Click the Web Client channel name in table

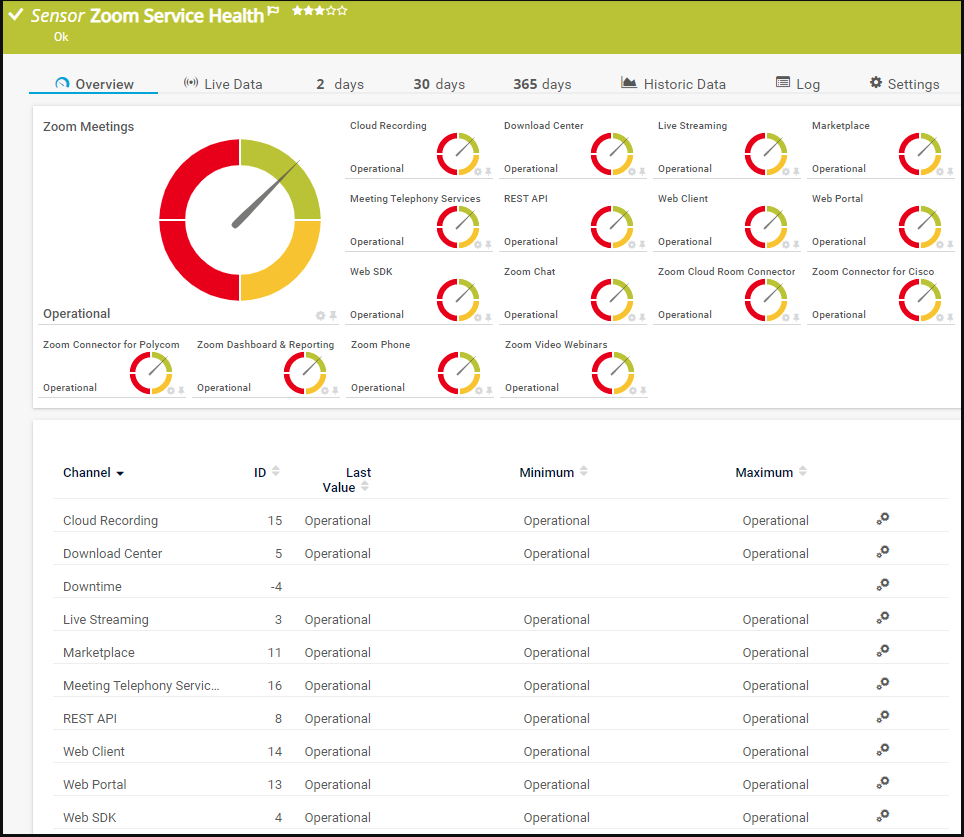[x=93, y=752]
